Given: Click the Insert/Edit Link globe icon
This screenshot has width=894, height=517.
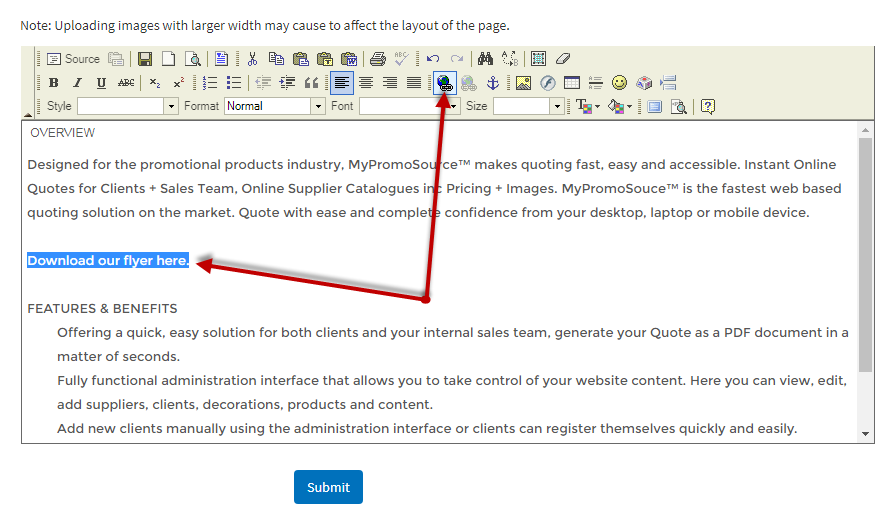Looking at the screenshot, I should (445, 83).
